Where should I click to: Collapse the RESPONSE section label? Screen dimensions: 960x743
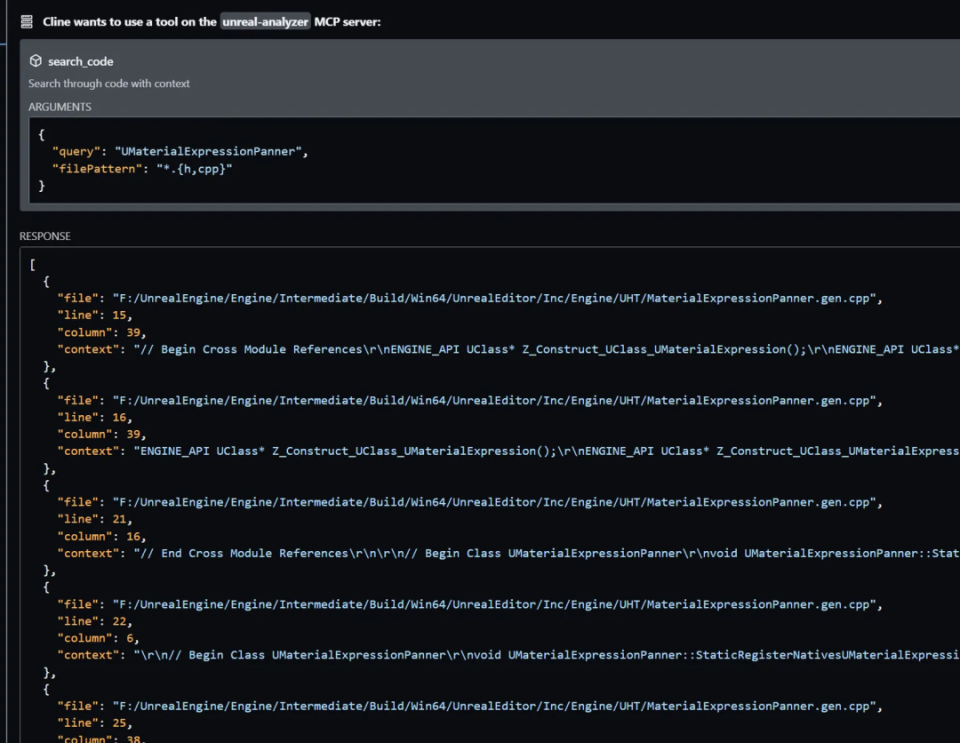click(45, 236)
